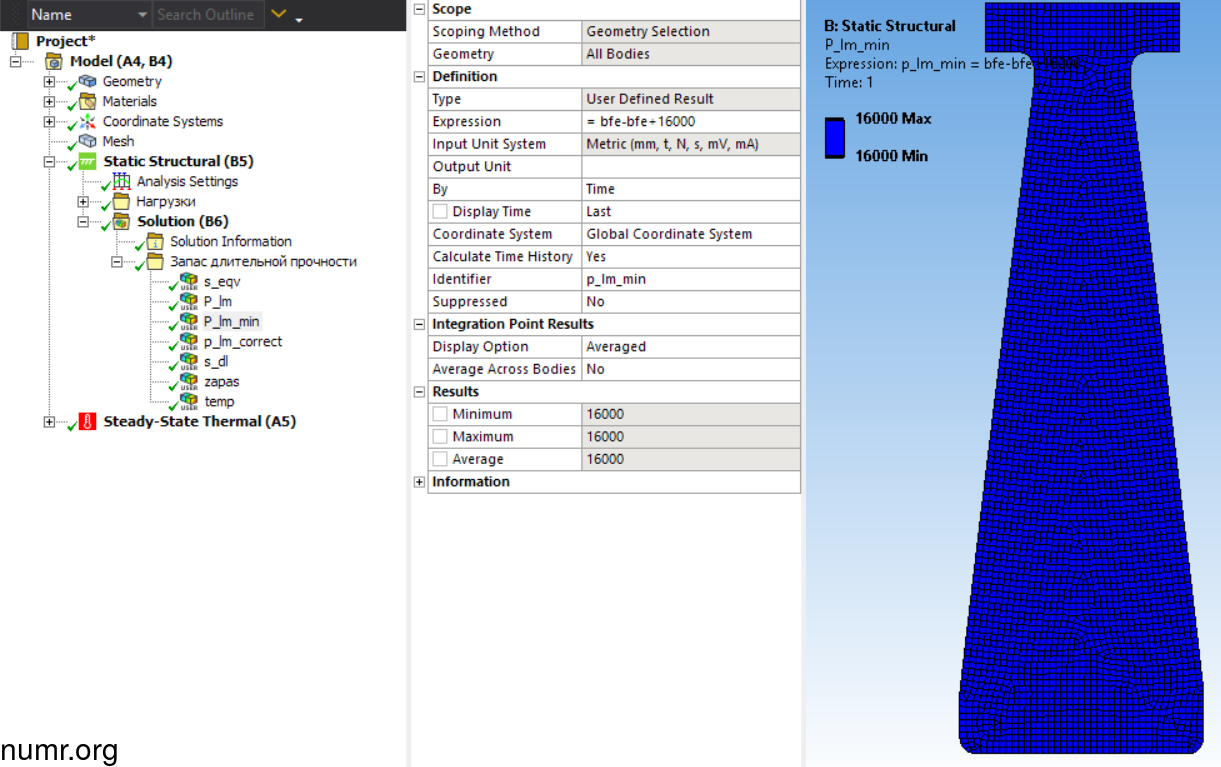Select the zapas result in the tree
This screenshot has height=767, width=1221.
pos(221,381)
